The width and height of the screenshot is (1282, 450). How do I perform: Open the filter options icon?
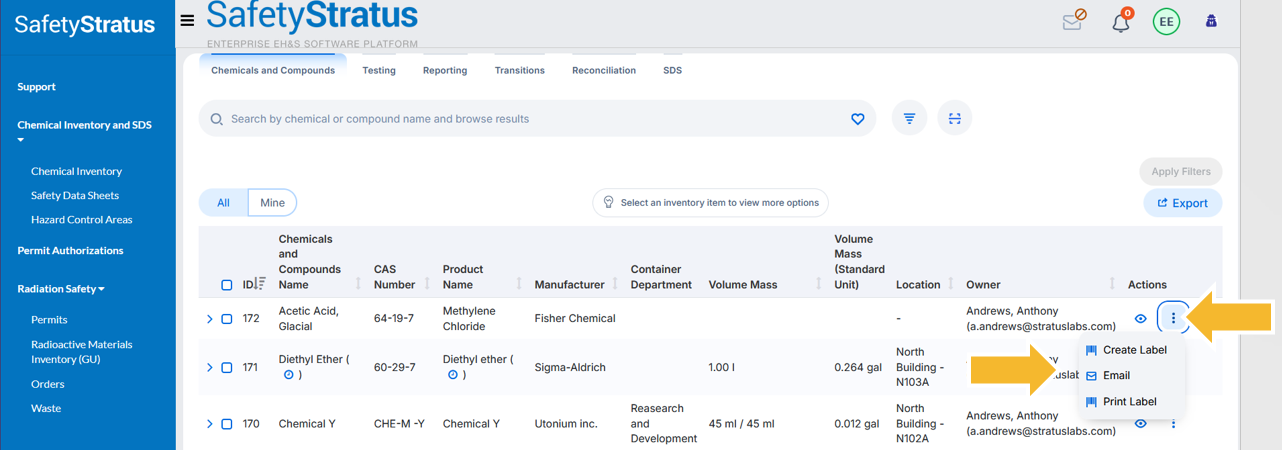coord(909,118)
